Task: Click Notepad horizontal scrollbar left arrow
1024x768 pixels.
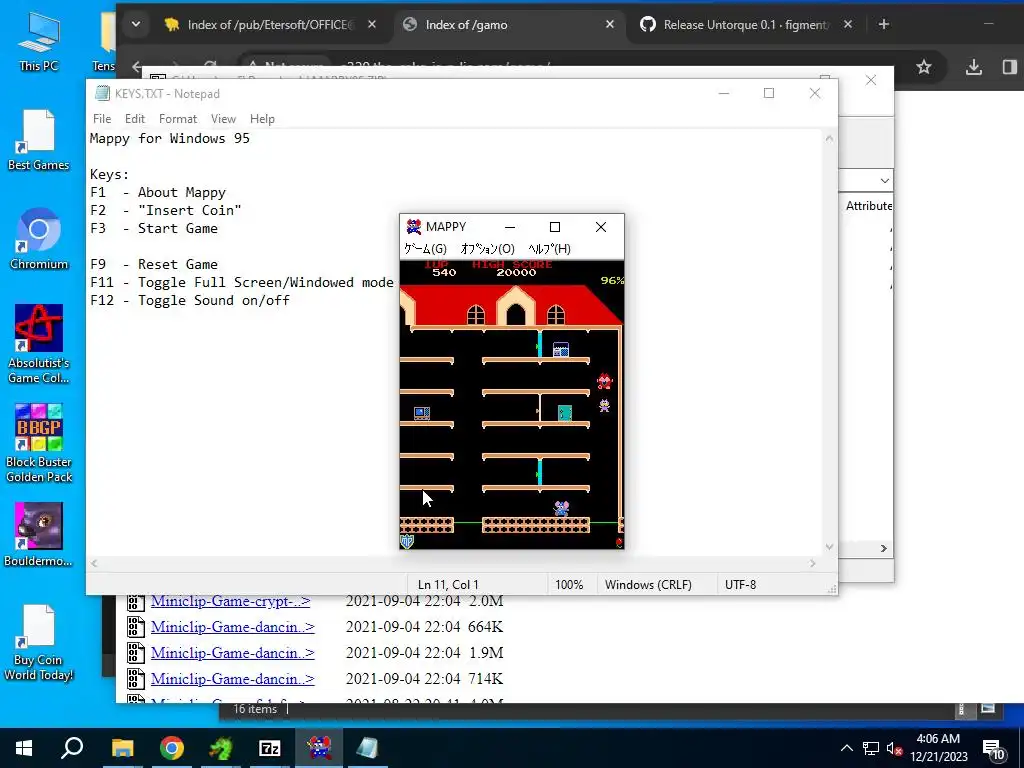Action: coord(95,563)
